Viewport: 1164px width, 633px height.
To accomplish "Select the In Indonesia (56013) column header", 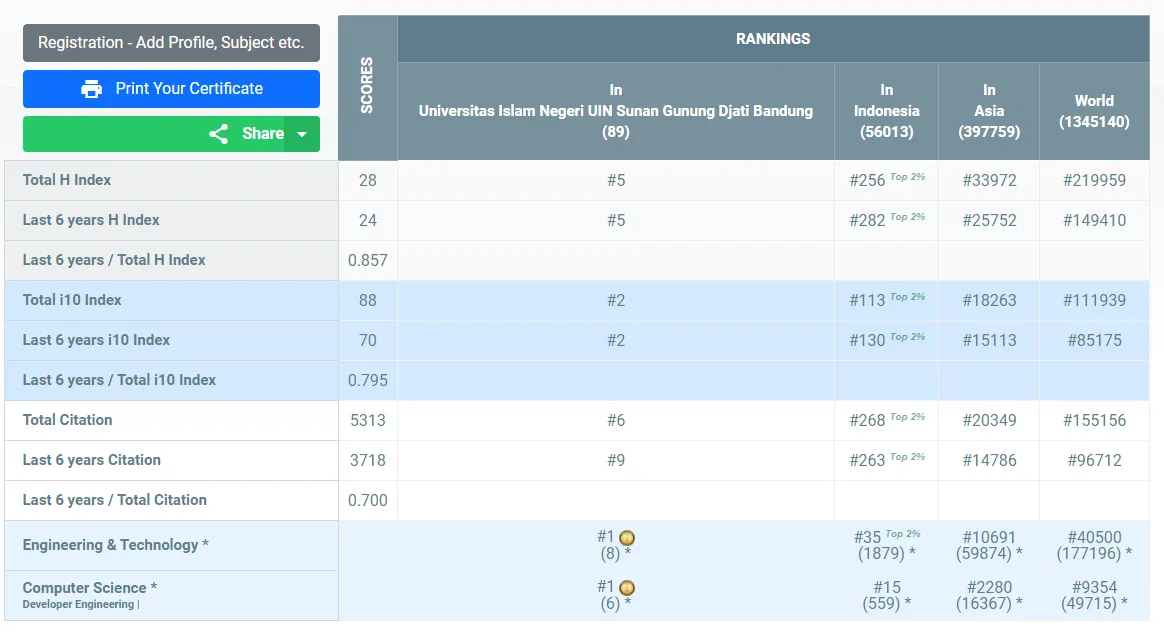I will click(x=886, y=111).
